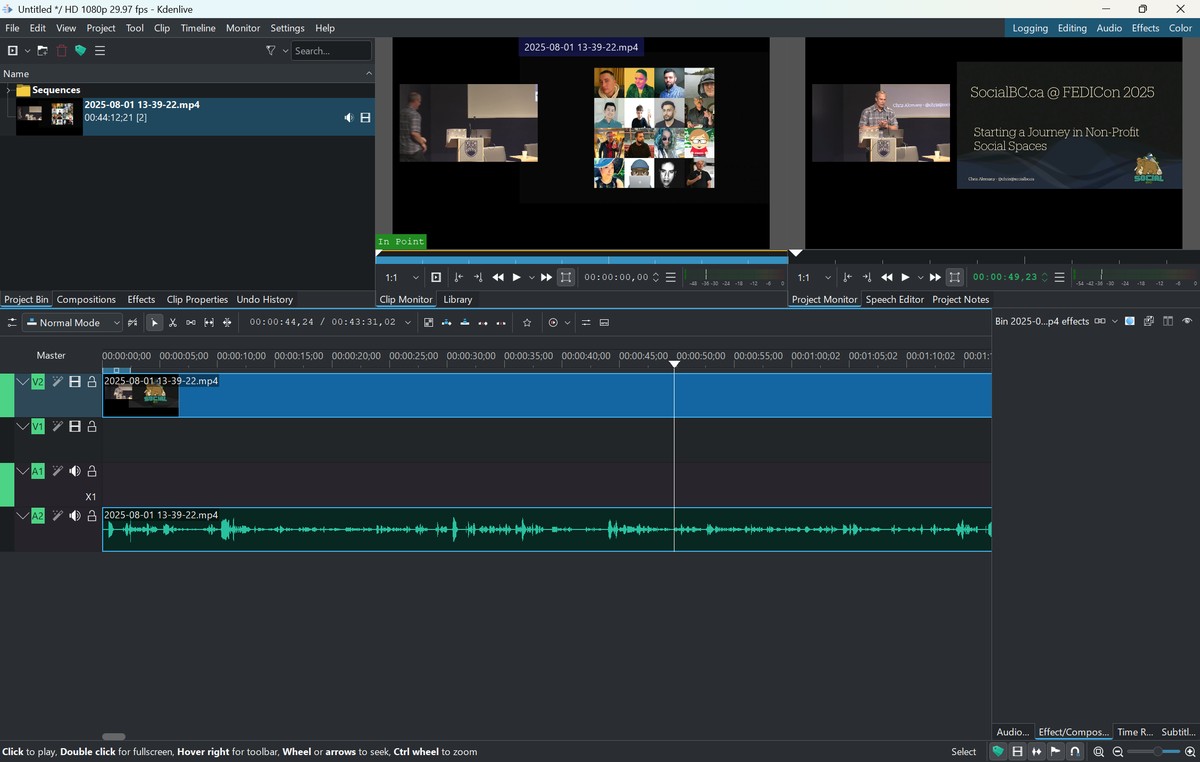Click the Set Zone In icon in Clip Monitor
The image size is (1200, 762).
tap(458, 278)
